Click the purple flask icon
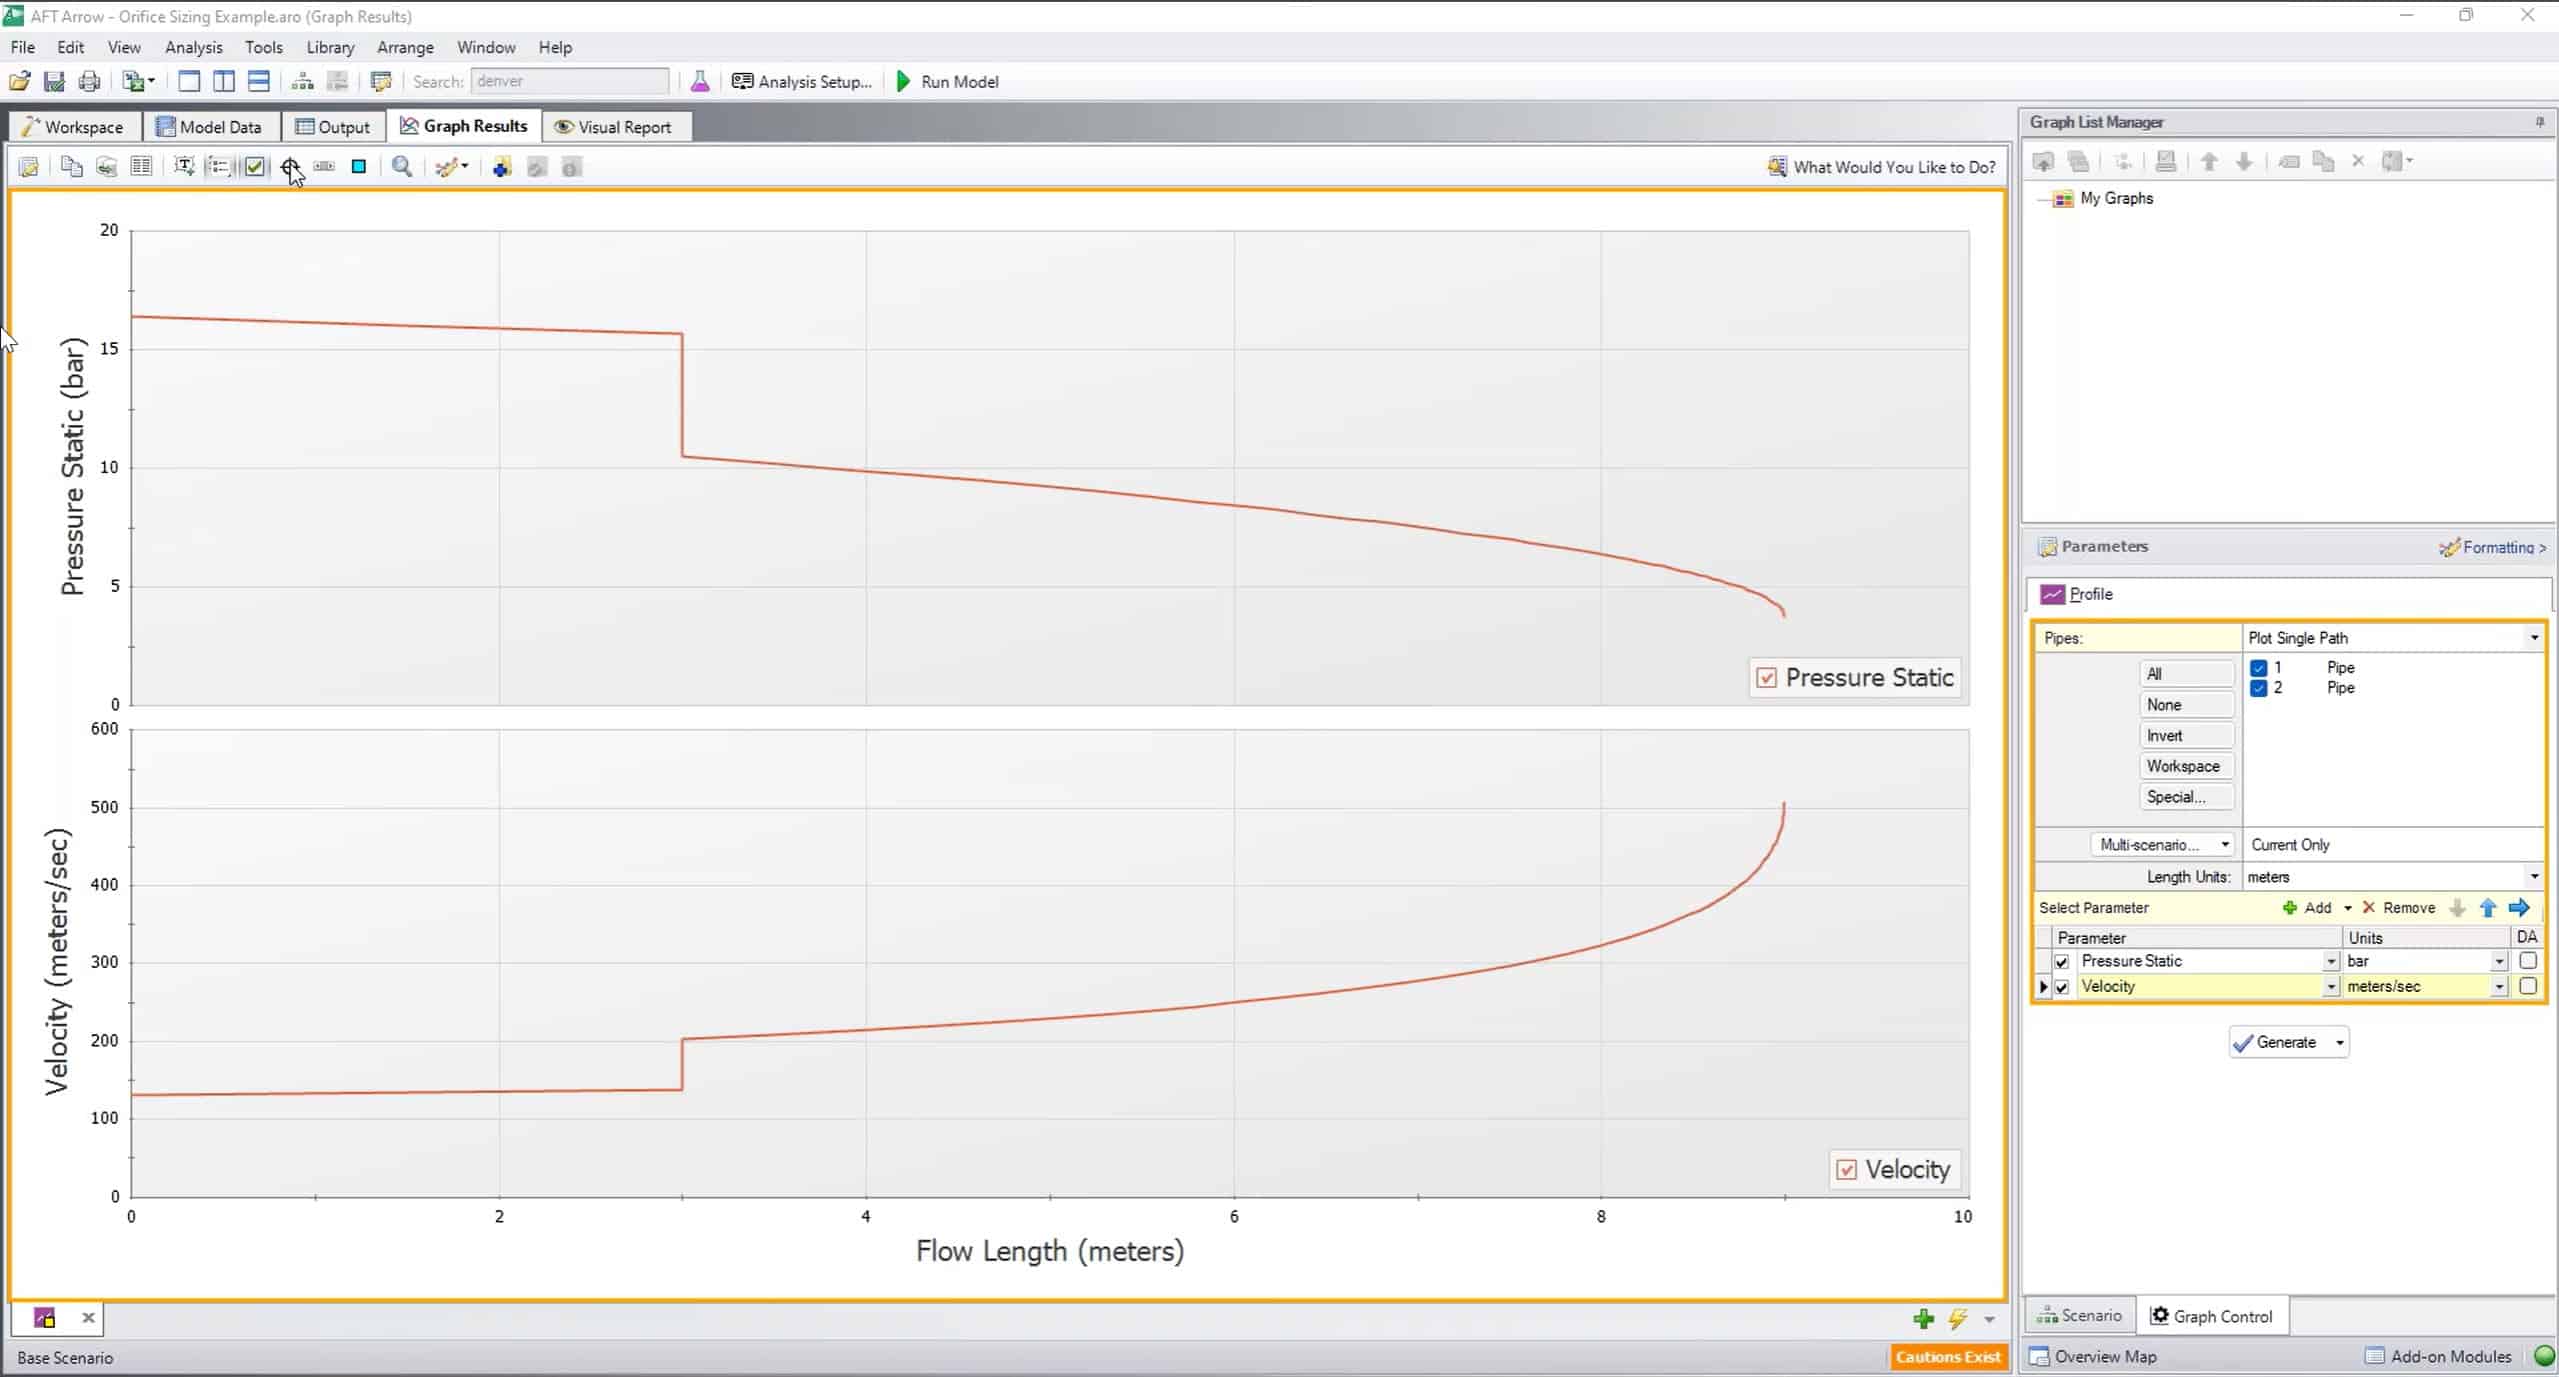 coord(700,81)
